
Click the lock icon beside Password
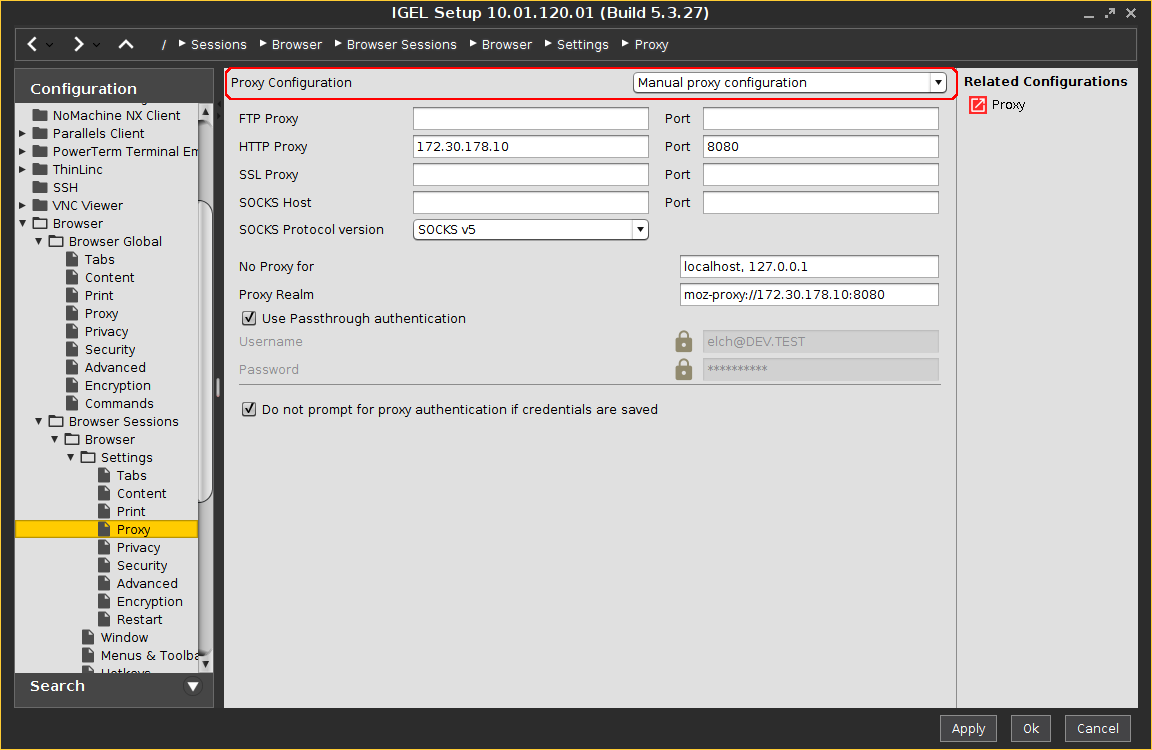pos(684,370)
